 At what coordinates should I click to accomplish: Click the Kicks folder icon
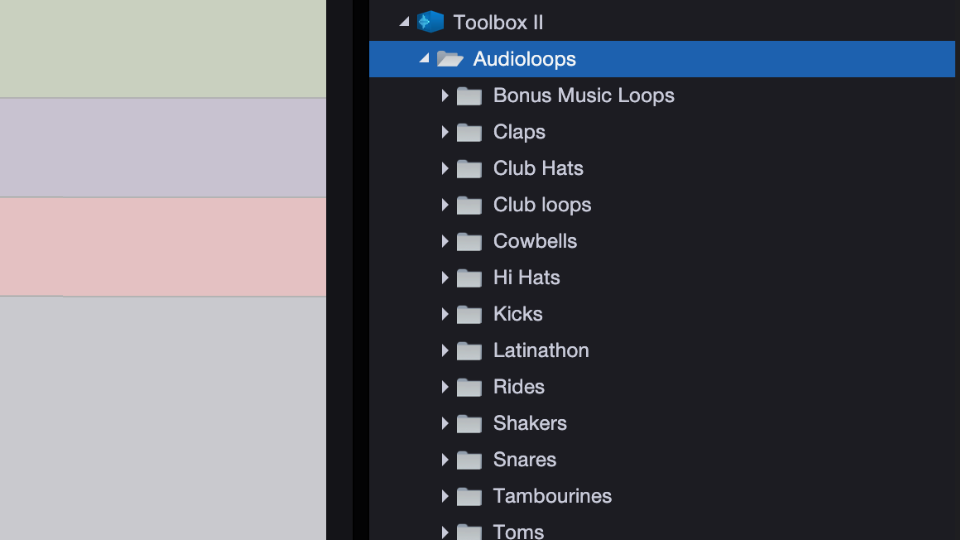469,314
